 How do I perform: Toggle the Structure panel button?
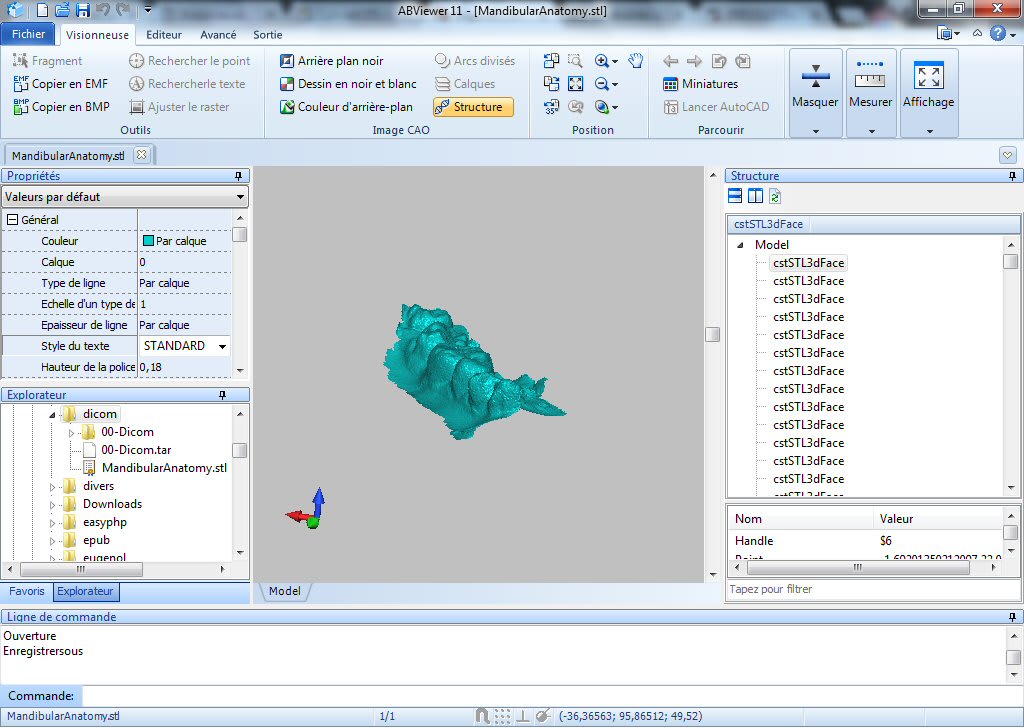click(x=473, y=107)
